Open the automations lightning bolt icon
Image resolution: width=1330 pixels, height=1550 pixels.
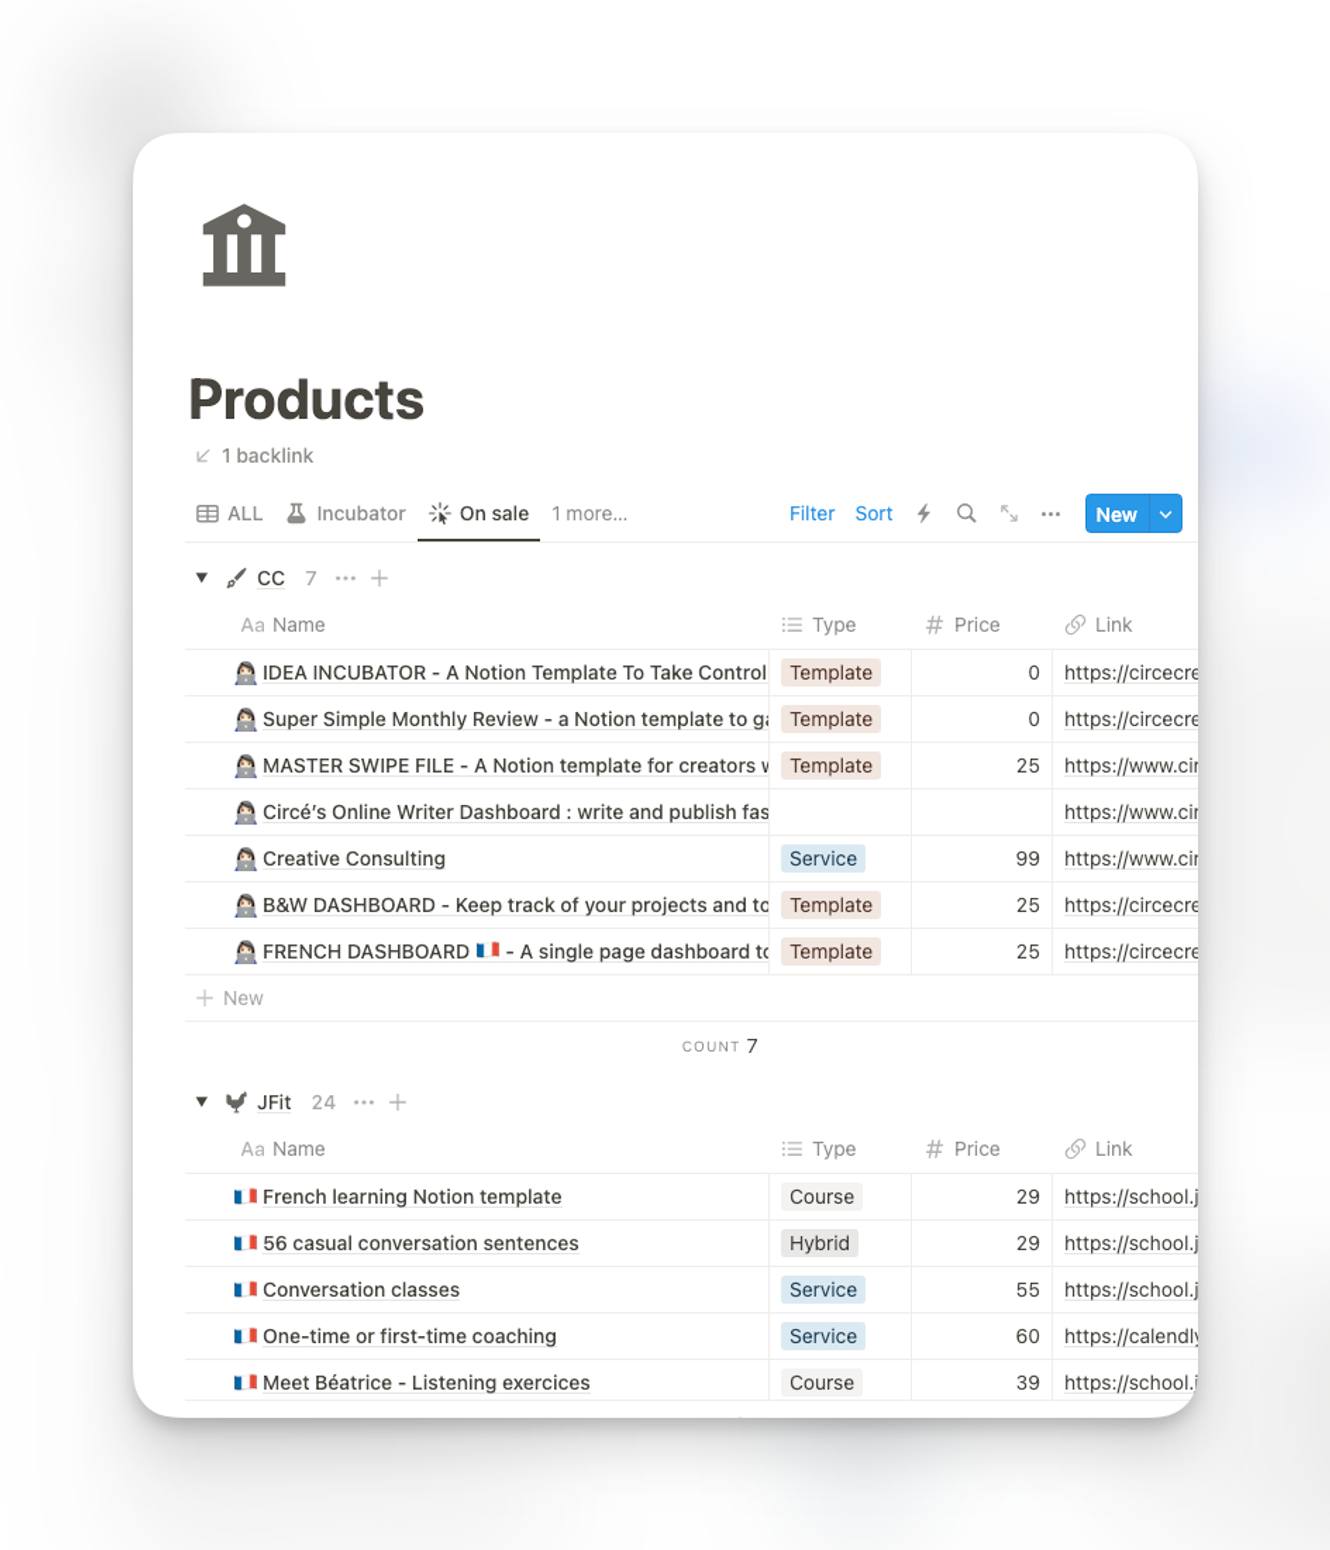924,514
